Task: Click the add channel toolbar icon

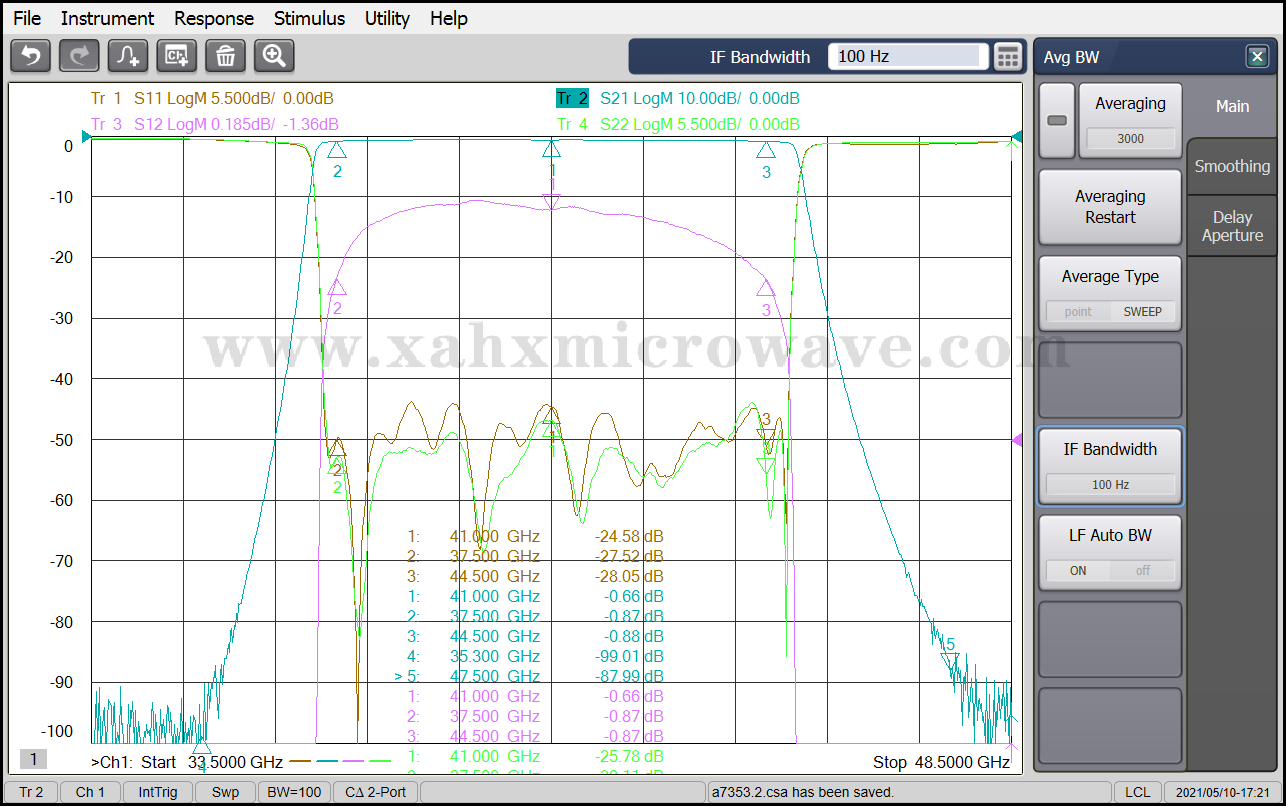Action: coord(177,56)
